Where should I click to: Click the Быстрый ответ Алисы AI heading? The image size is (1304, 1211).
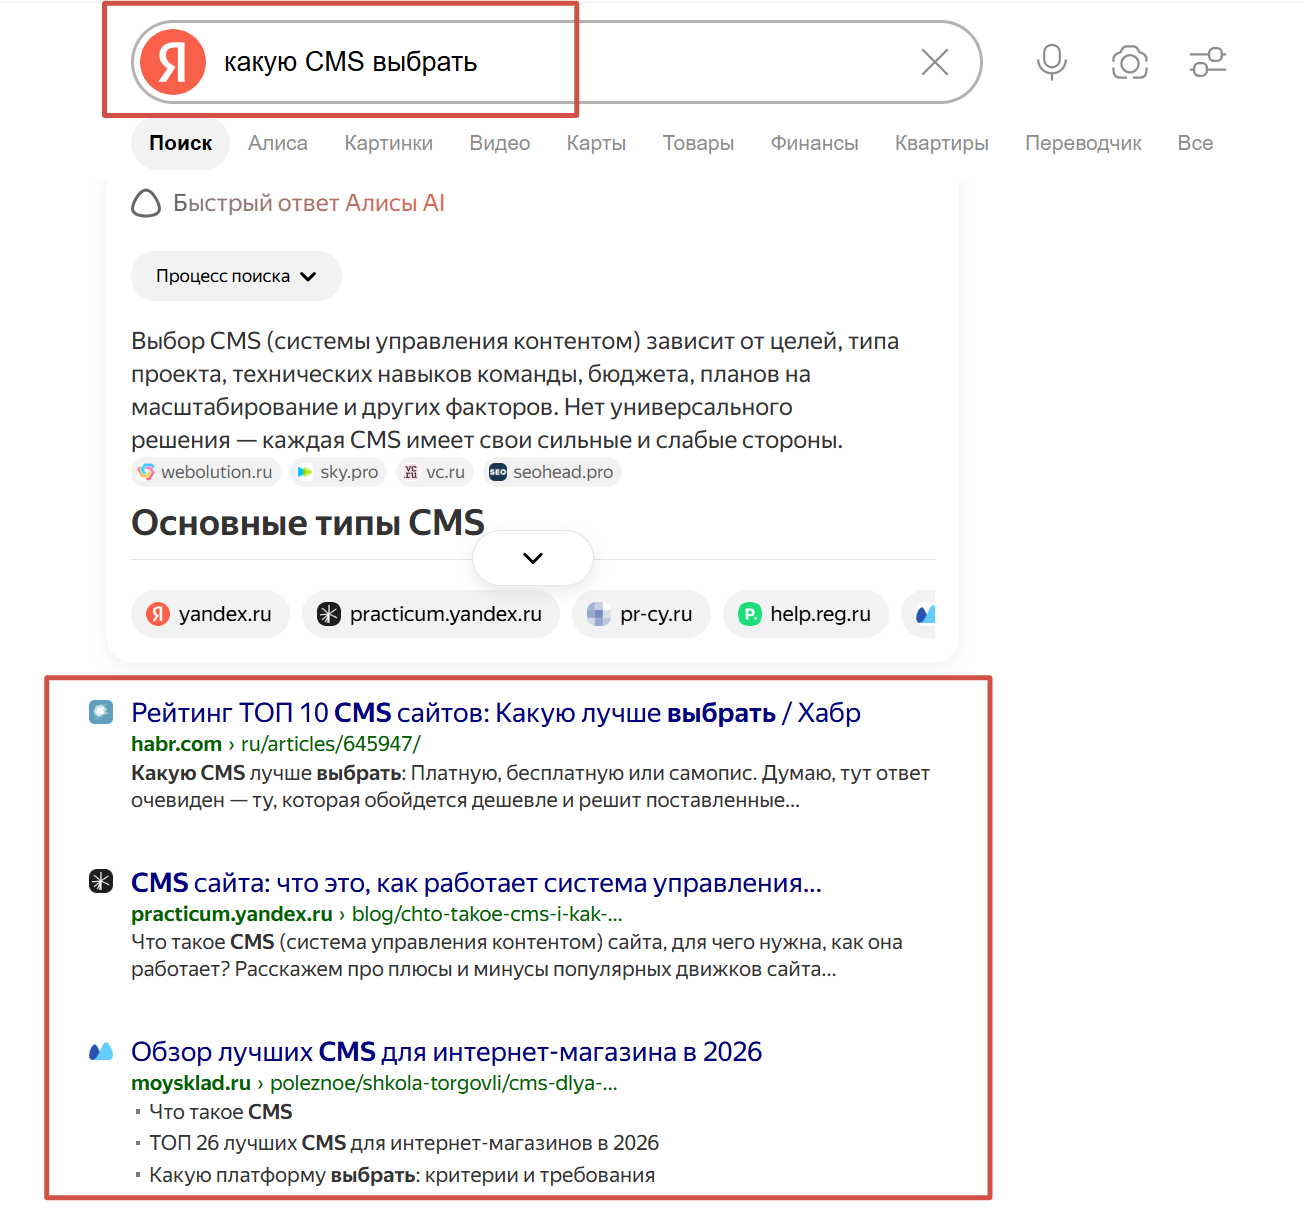(309, 203)
